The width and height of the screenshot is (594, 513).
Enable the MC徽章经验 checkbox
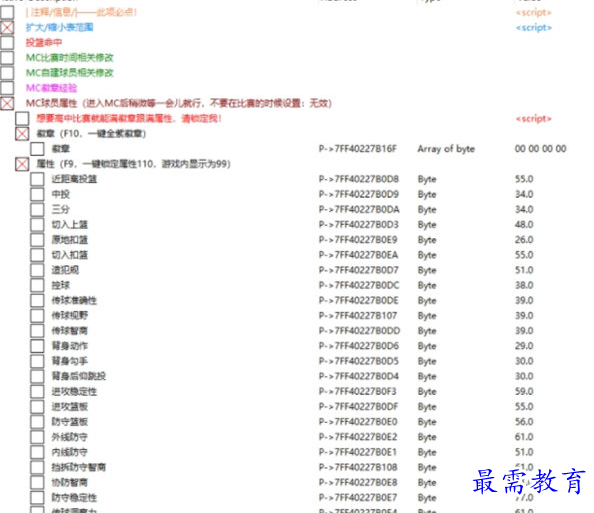7,88
